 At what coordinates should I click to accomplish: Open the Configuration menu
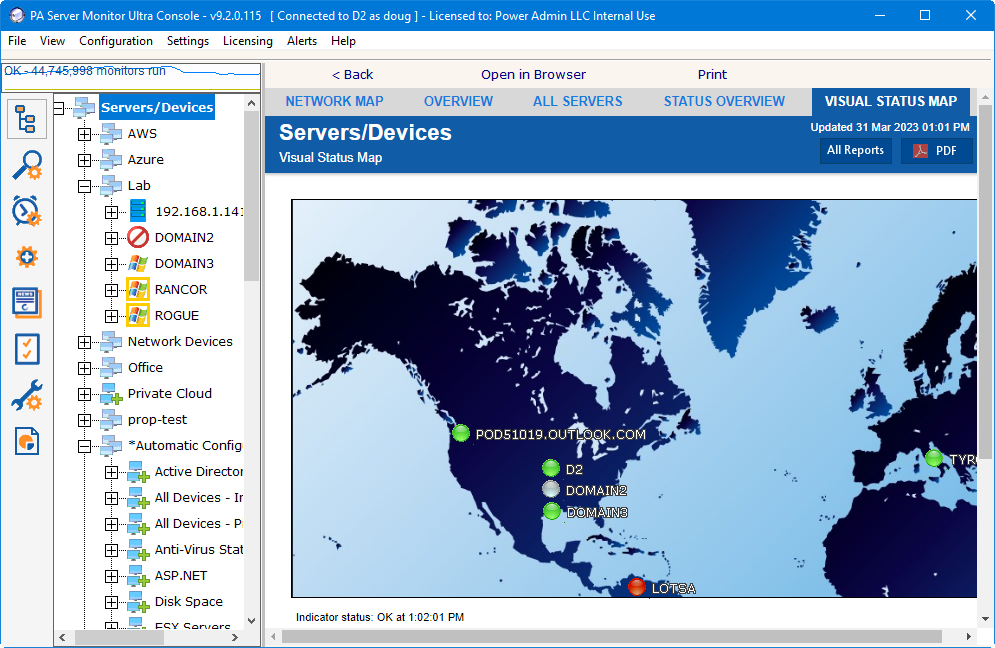116,41
